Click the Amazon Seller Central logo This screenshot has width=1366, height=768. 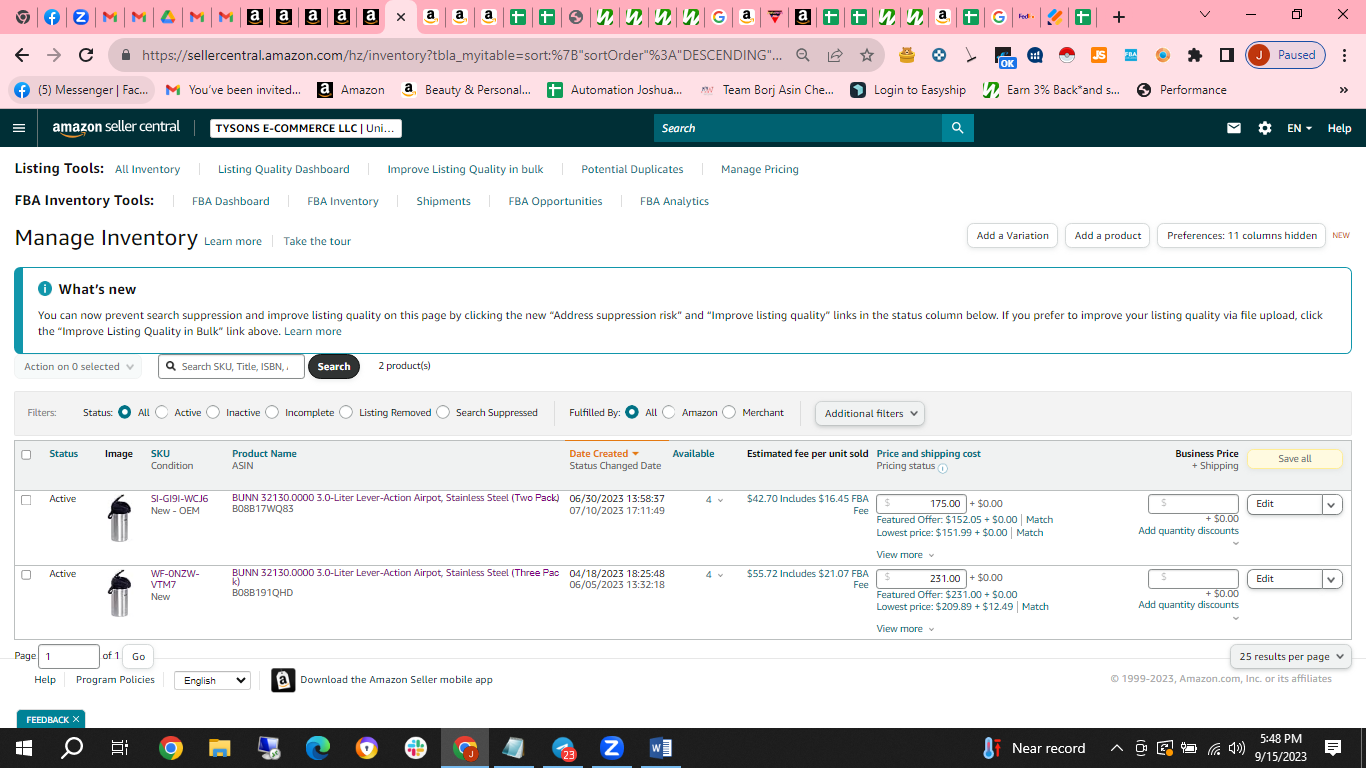pyautogui.click(x=116, y=128)
